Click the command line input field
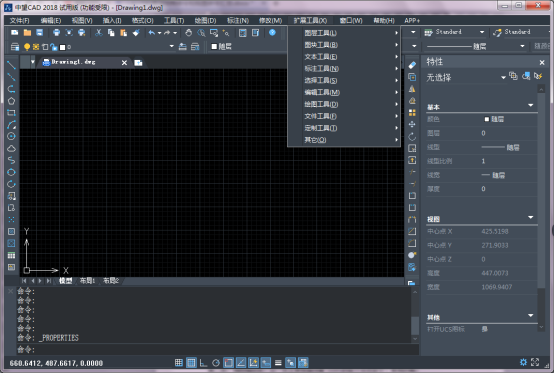This screenshot has height=374, width=554. tap(218, 350)
